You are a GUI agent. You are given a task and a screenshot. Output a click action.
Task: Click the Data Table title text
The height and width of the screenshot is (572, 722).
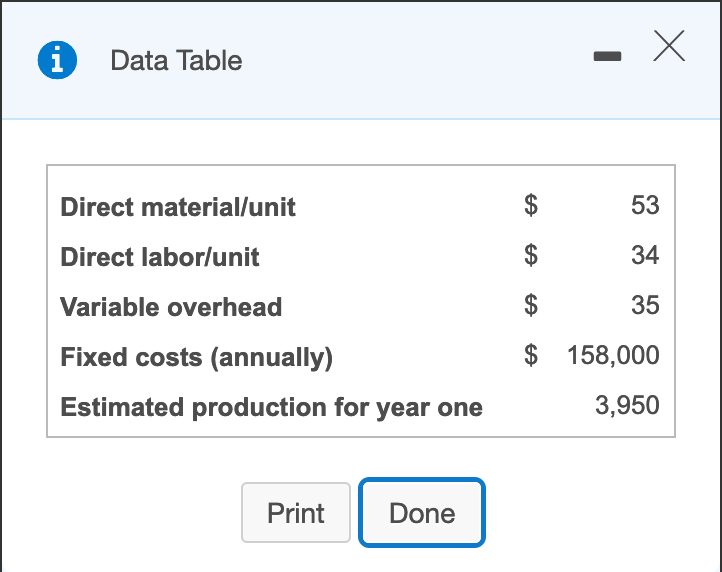176,61
